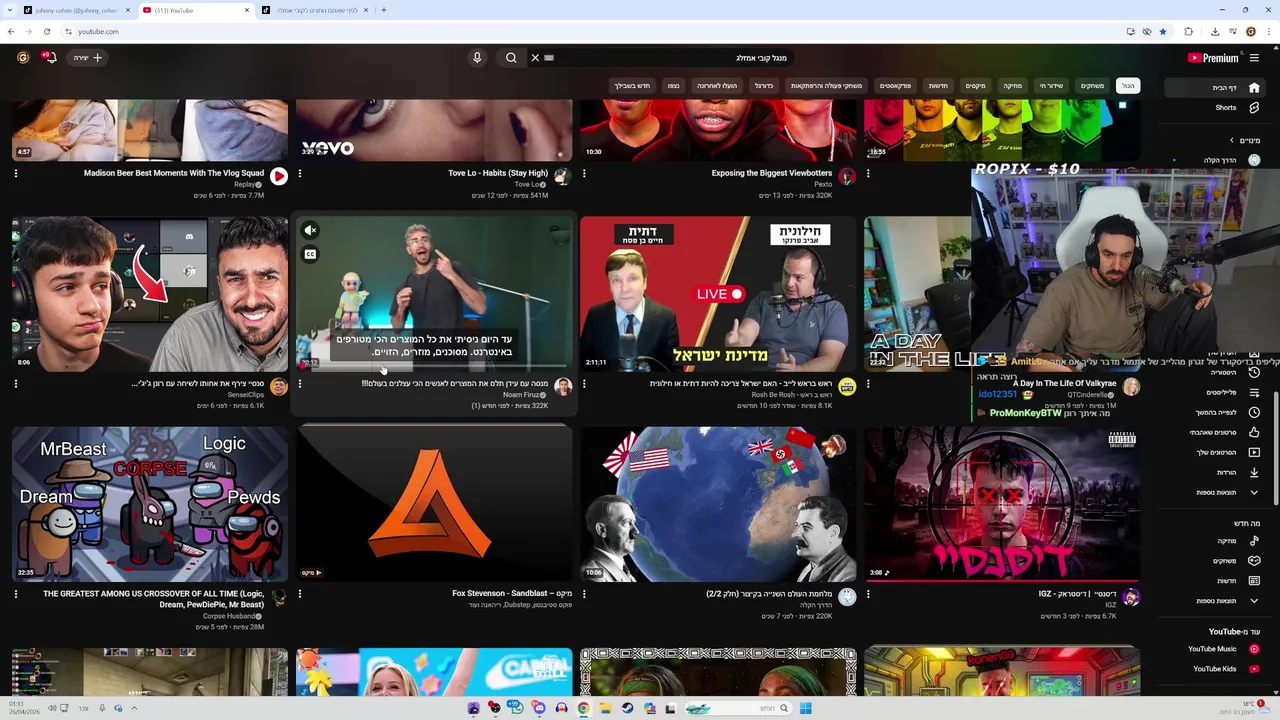Screen dimensions: 1280x720
Task: Expand the מינויים subscriptions section
Action: point(1246,140)
